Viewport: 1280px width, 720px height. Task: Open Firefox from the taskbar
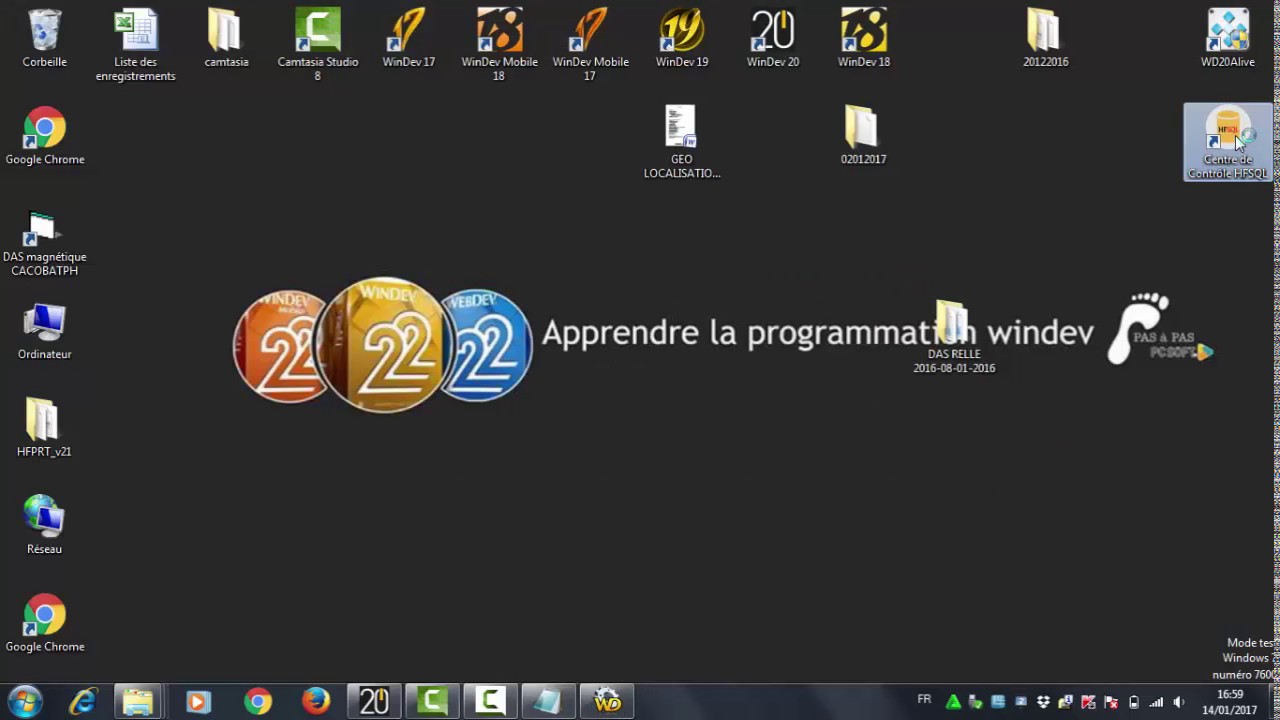[x=316, y=702]
